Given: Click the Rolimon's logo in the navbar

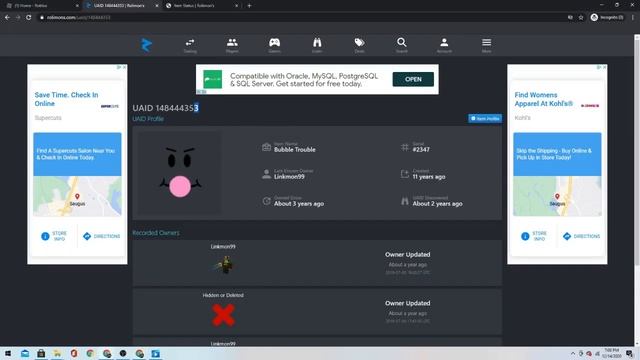Looking at the screenshot, I should (147, 45).
